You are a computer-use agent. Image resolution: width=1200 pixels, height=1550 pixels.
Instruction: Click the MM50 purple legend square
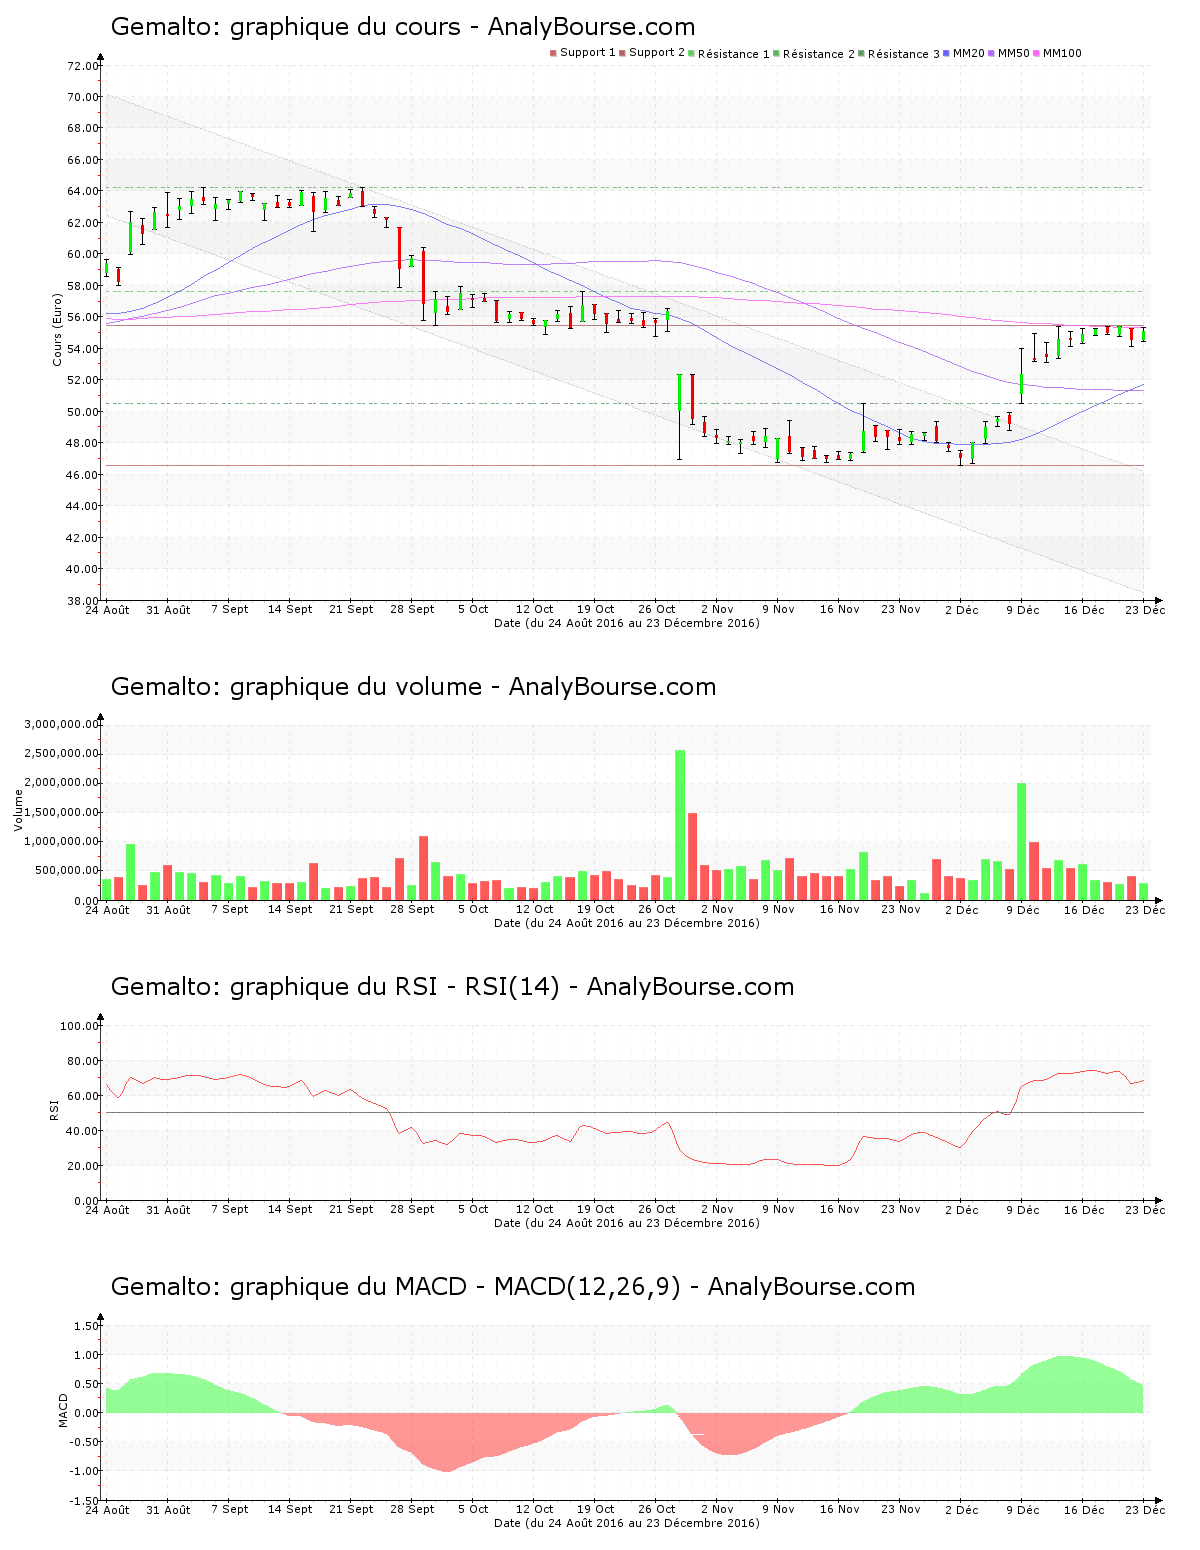point(991,53)
